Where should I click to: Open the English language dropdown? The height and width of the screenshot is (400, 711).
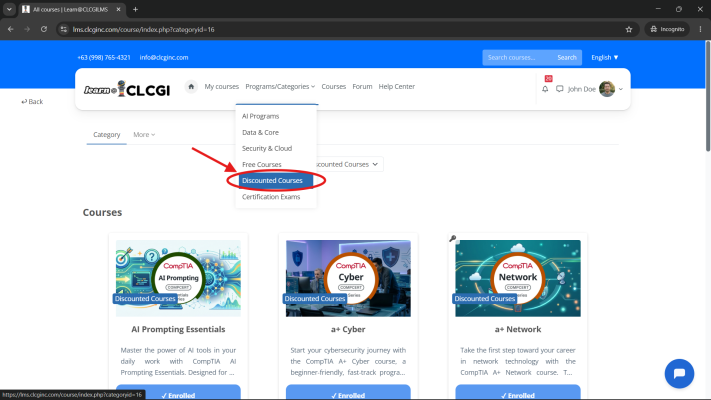coord(604,58)
